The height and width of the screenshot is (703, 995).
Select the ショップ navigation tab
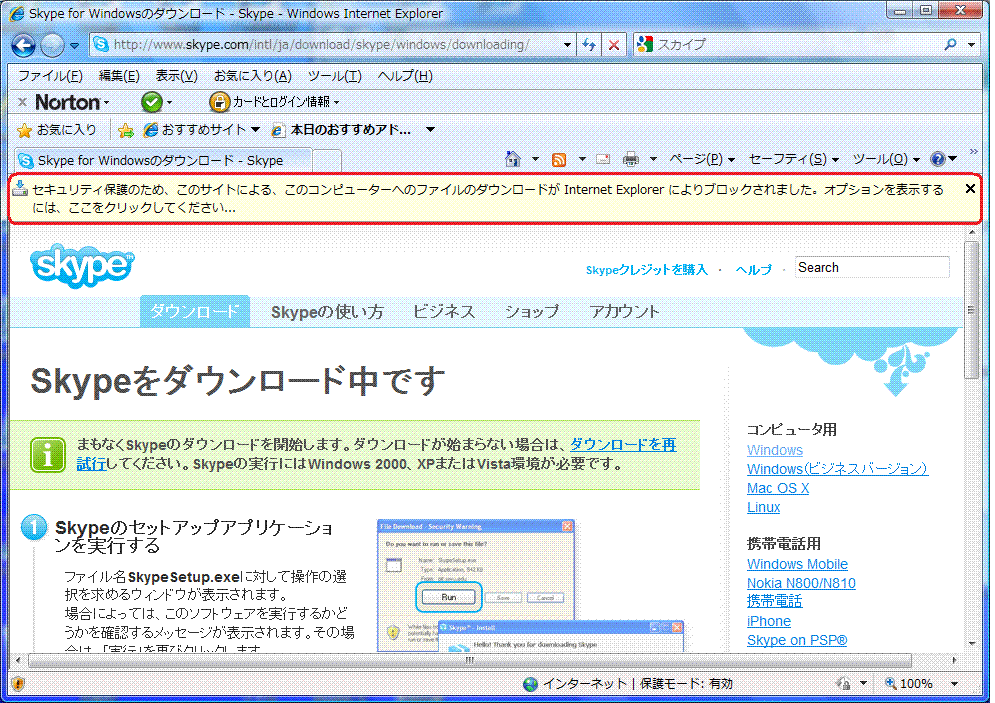click(532, 312)
